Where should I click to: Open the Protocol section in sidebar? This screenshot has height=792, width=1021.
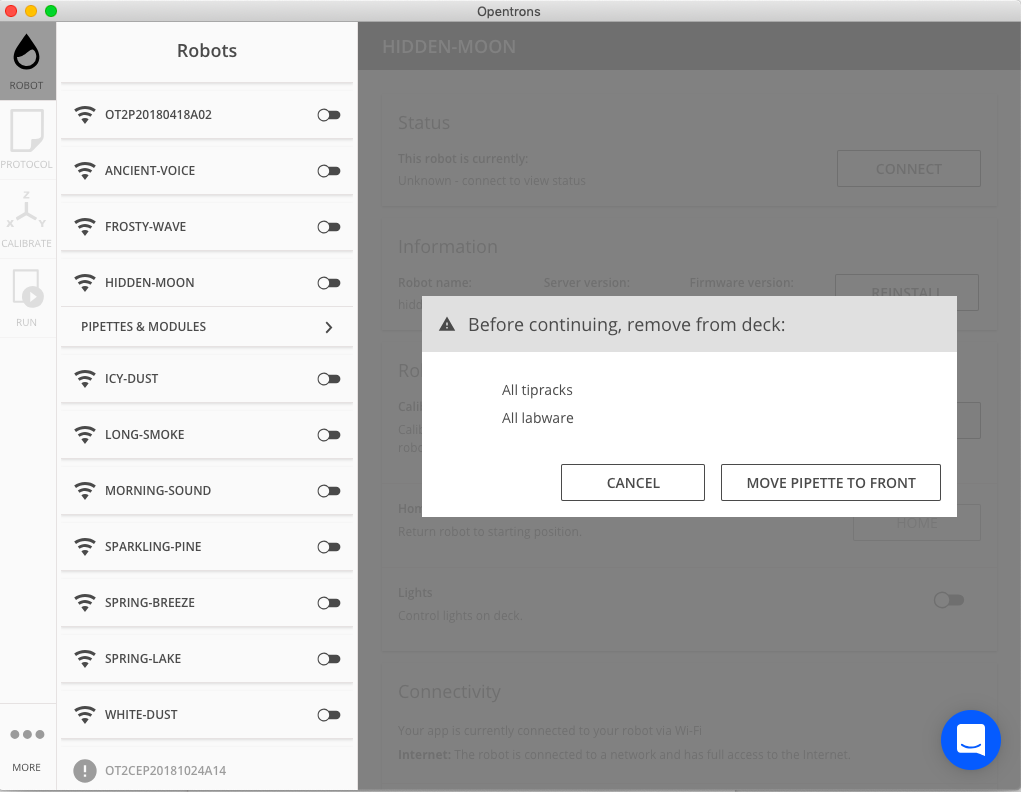(x=27, y=140)
